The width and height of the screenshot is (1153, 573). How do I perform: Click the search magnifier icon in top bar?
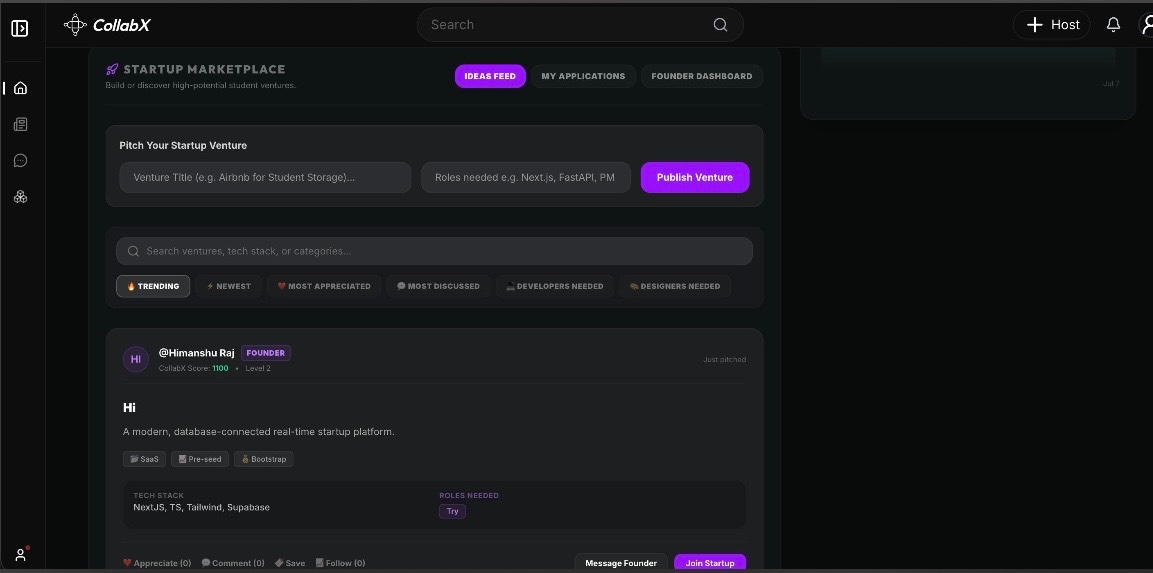(x=720, y=25)
